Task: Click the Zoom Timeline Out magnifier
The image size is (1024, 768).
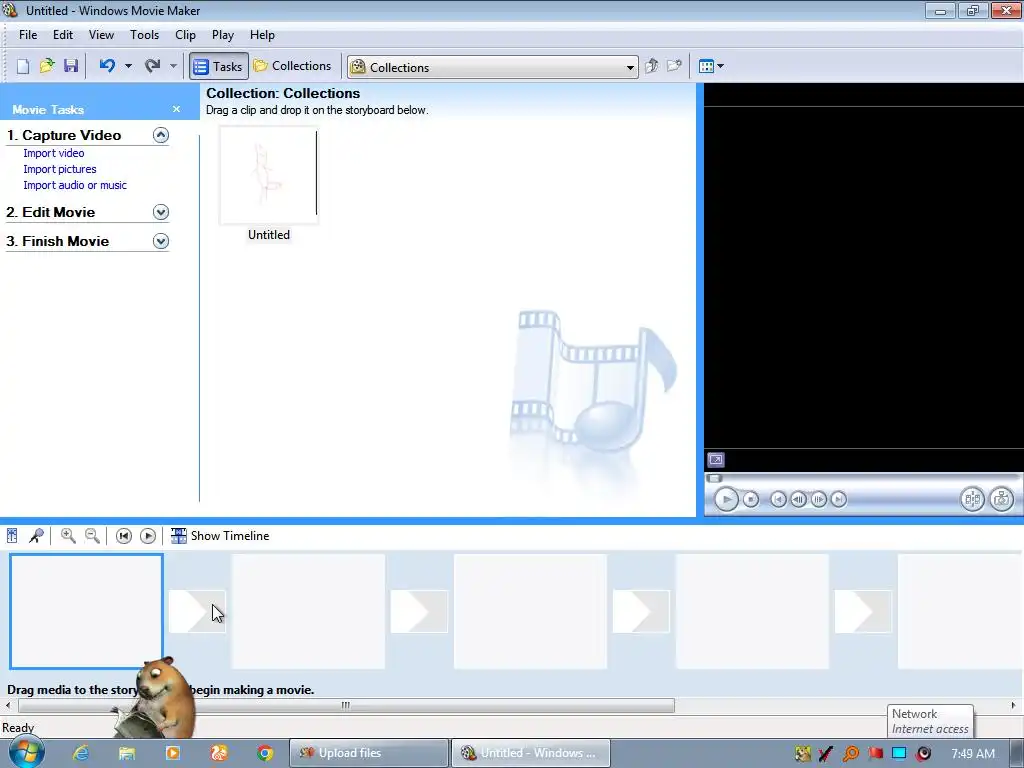Action: [93, 536]
